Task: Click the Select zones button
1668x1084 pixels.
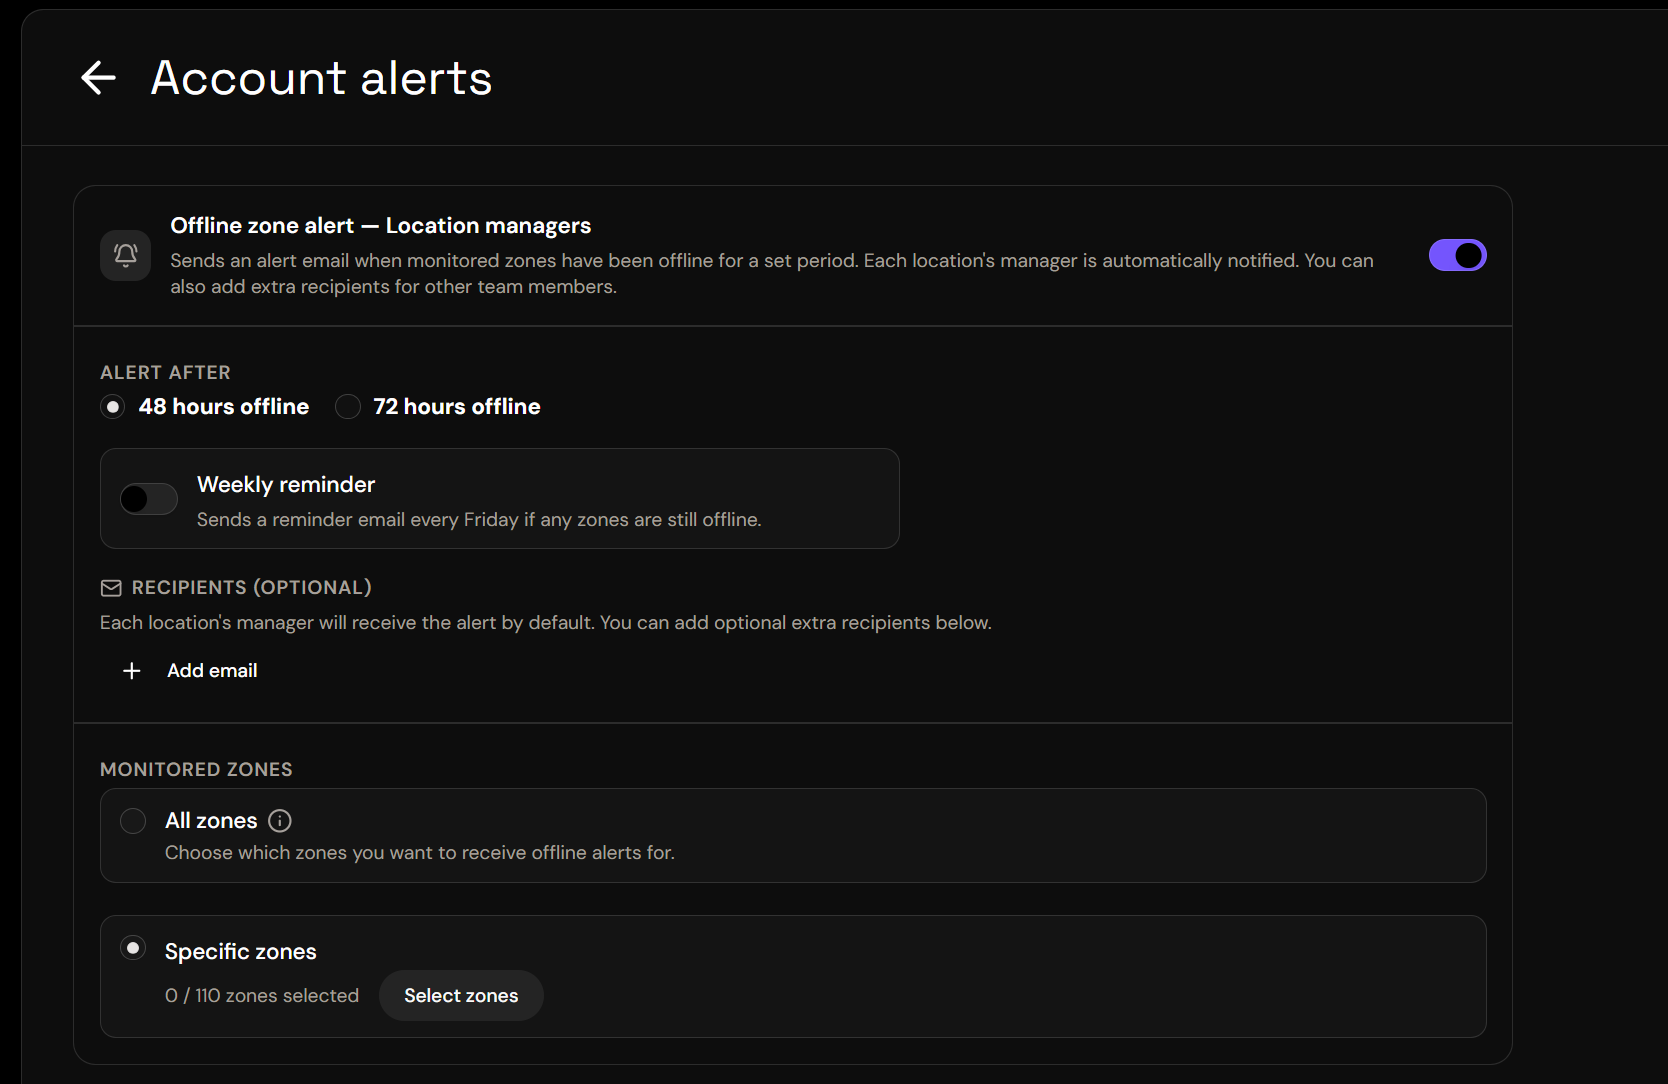Action: 461,996
